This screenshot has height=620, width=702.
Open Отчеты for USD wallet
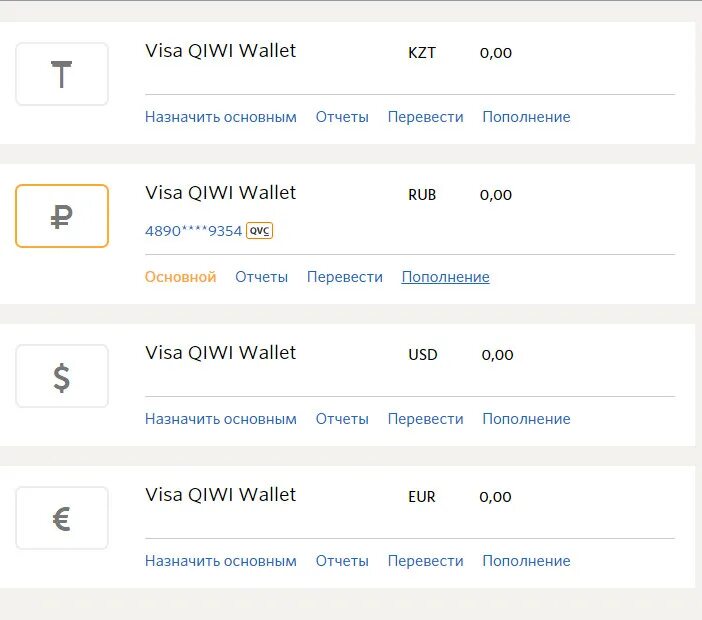(x=342, y=419)
